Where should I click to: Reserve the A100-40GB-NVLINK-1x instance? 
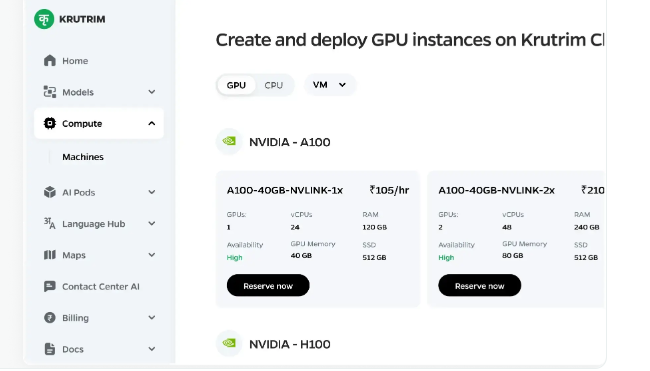tap(268, 286)
